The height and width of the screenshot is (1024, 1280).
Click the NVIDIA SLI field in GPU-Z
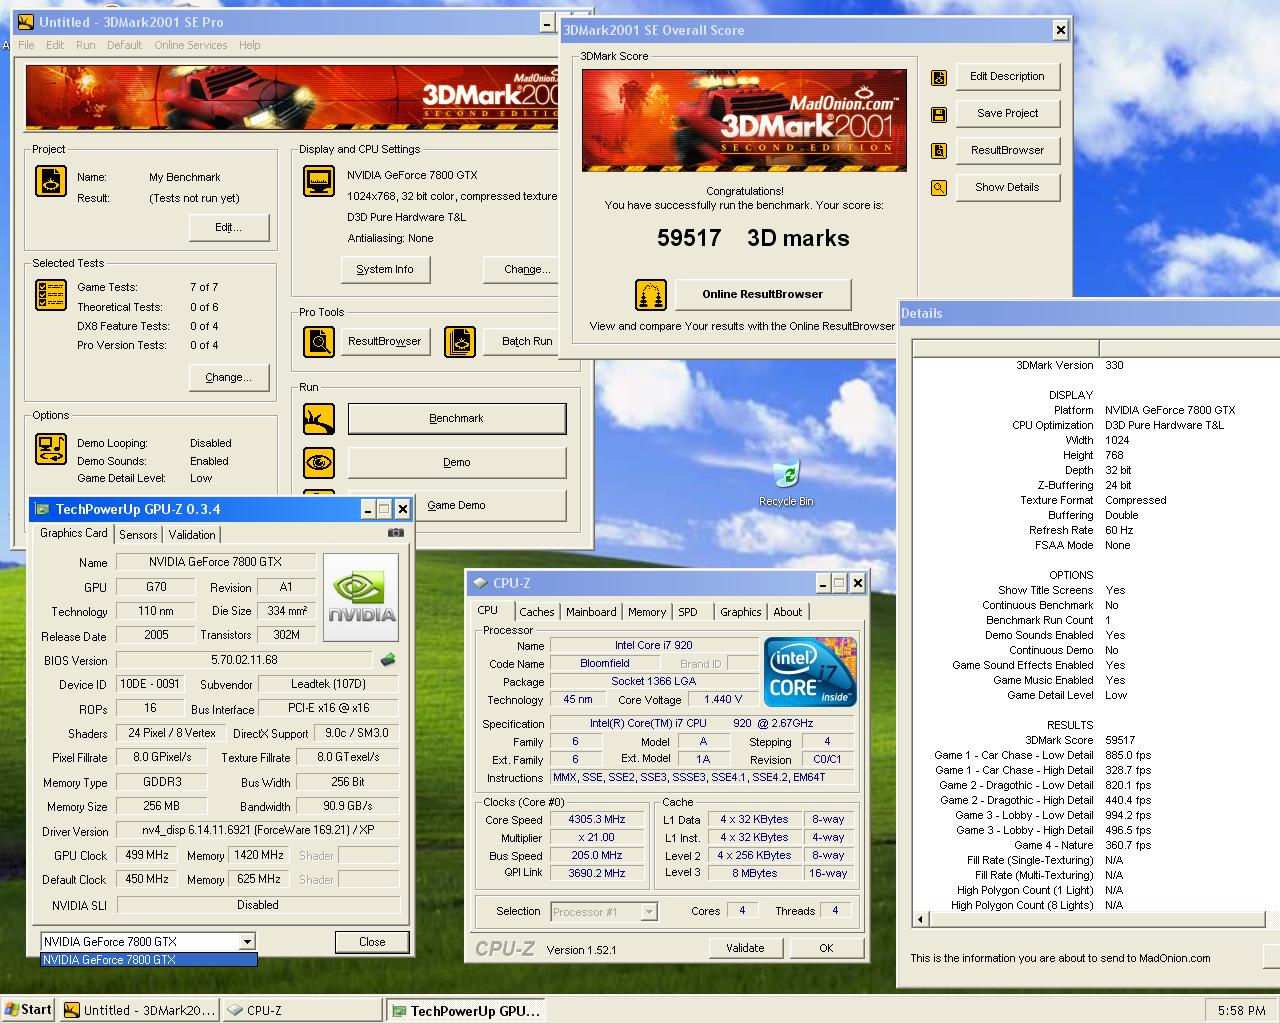tap(258, 906)
